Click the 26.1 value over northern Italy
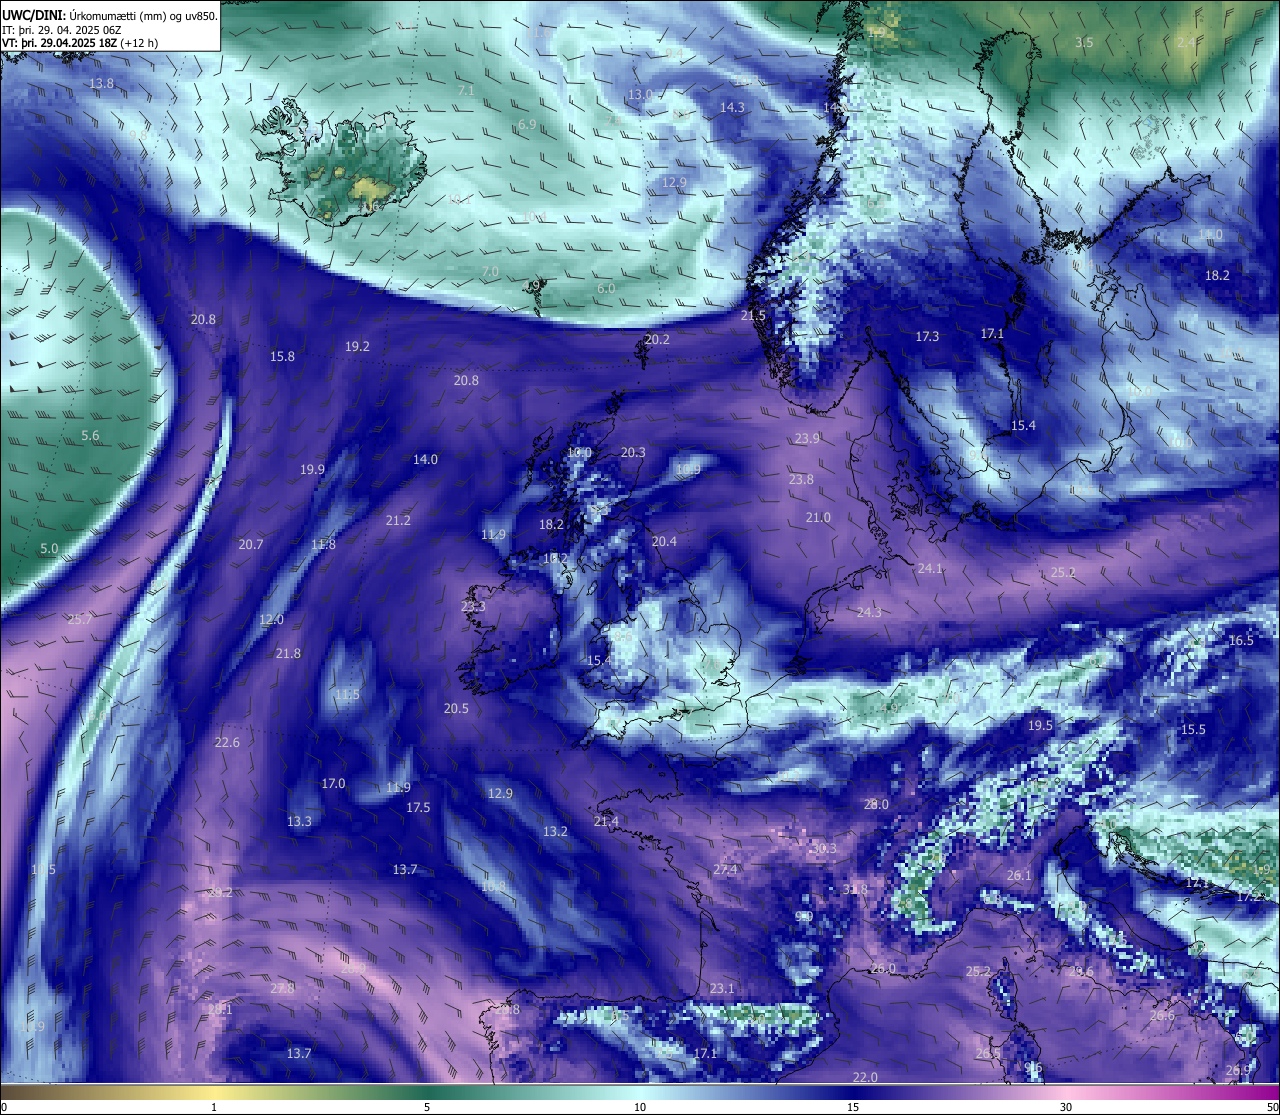The image size is (1280, 1115). [x=1019, y=876]
